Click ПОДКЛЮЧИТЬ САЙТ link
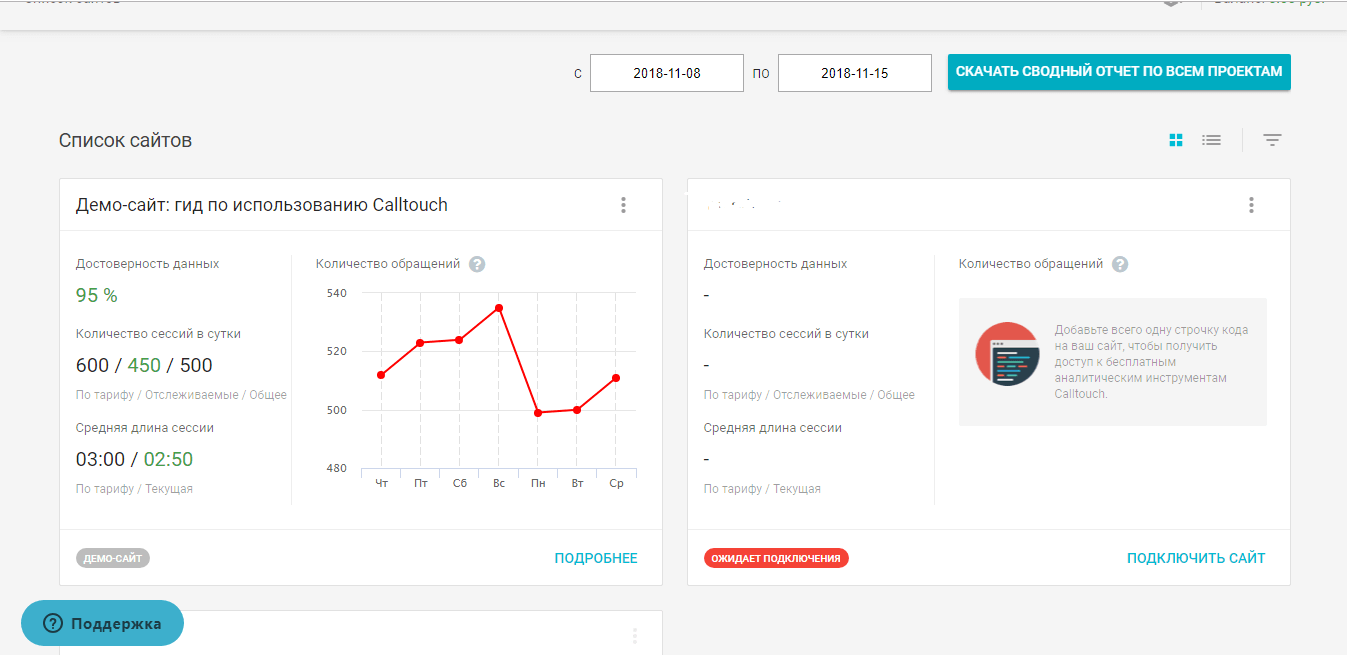The image size is (1347, 655). tap(1196, 558)
